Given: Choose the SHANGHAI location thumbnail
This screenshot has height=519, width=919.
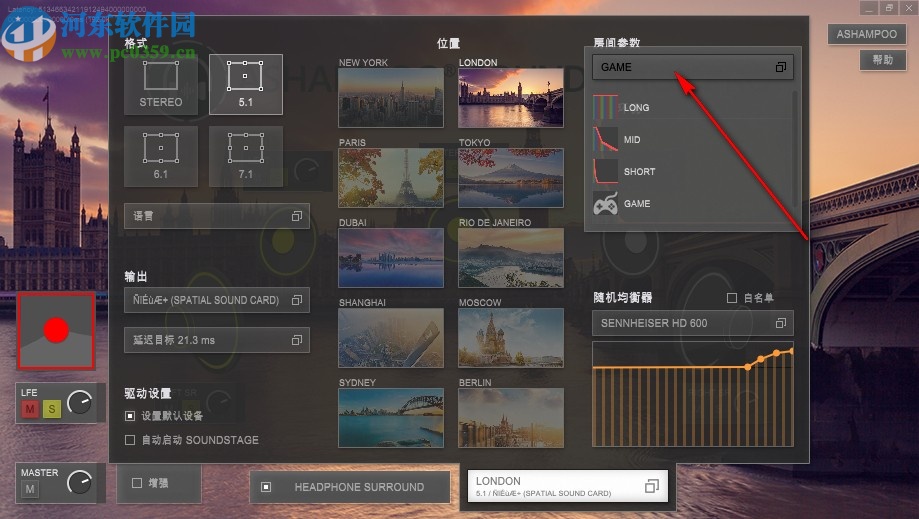Looking at the screenshot, I should pos(391,337).
